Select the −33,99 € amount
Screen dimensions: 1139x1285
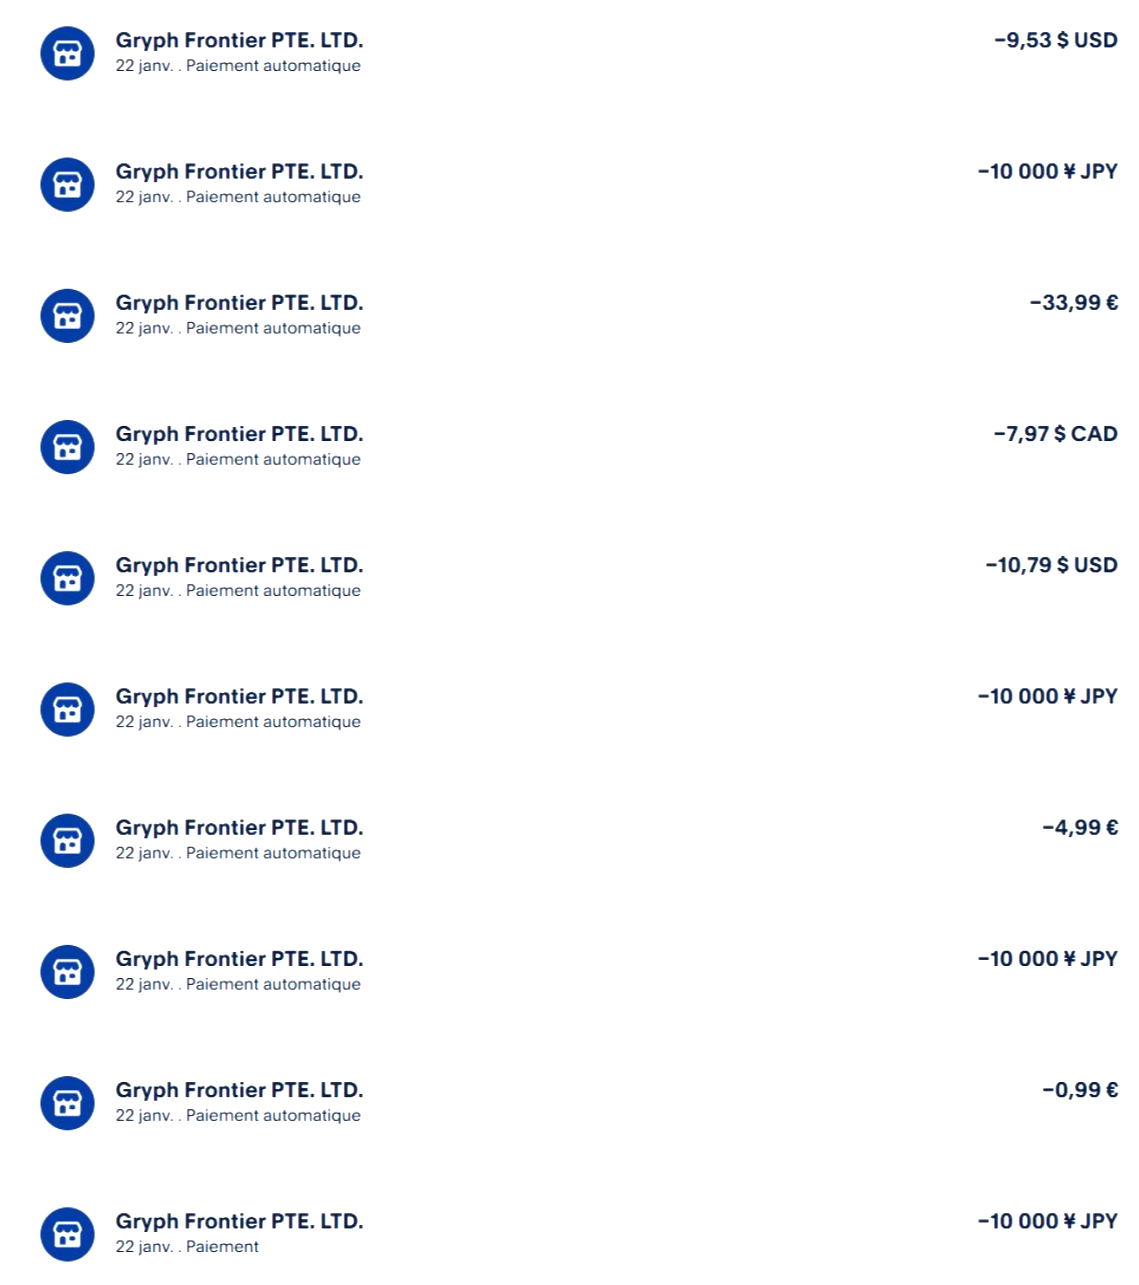click(1073, 303)
